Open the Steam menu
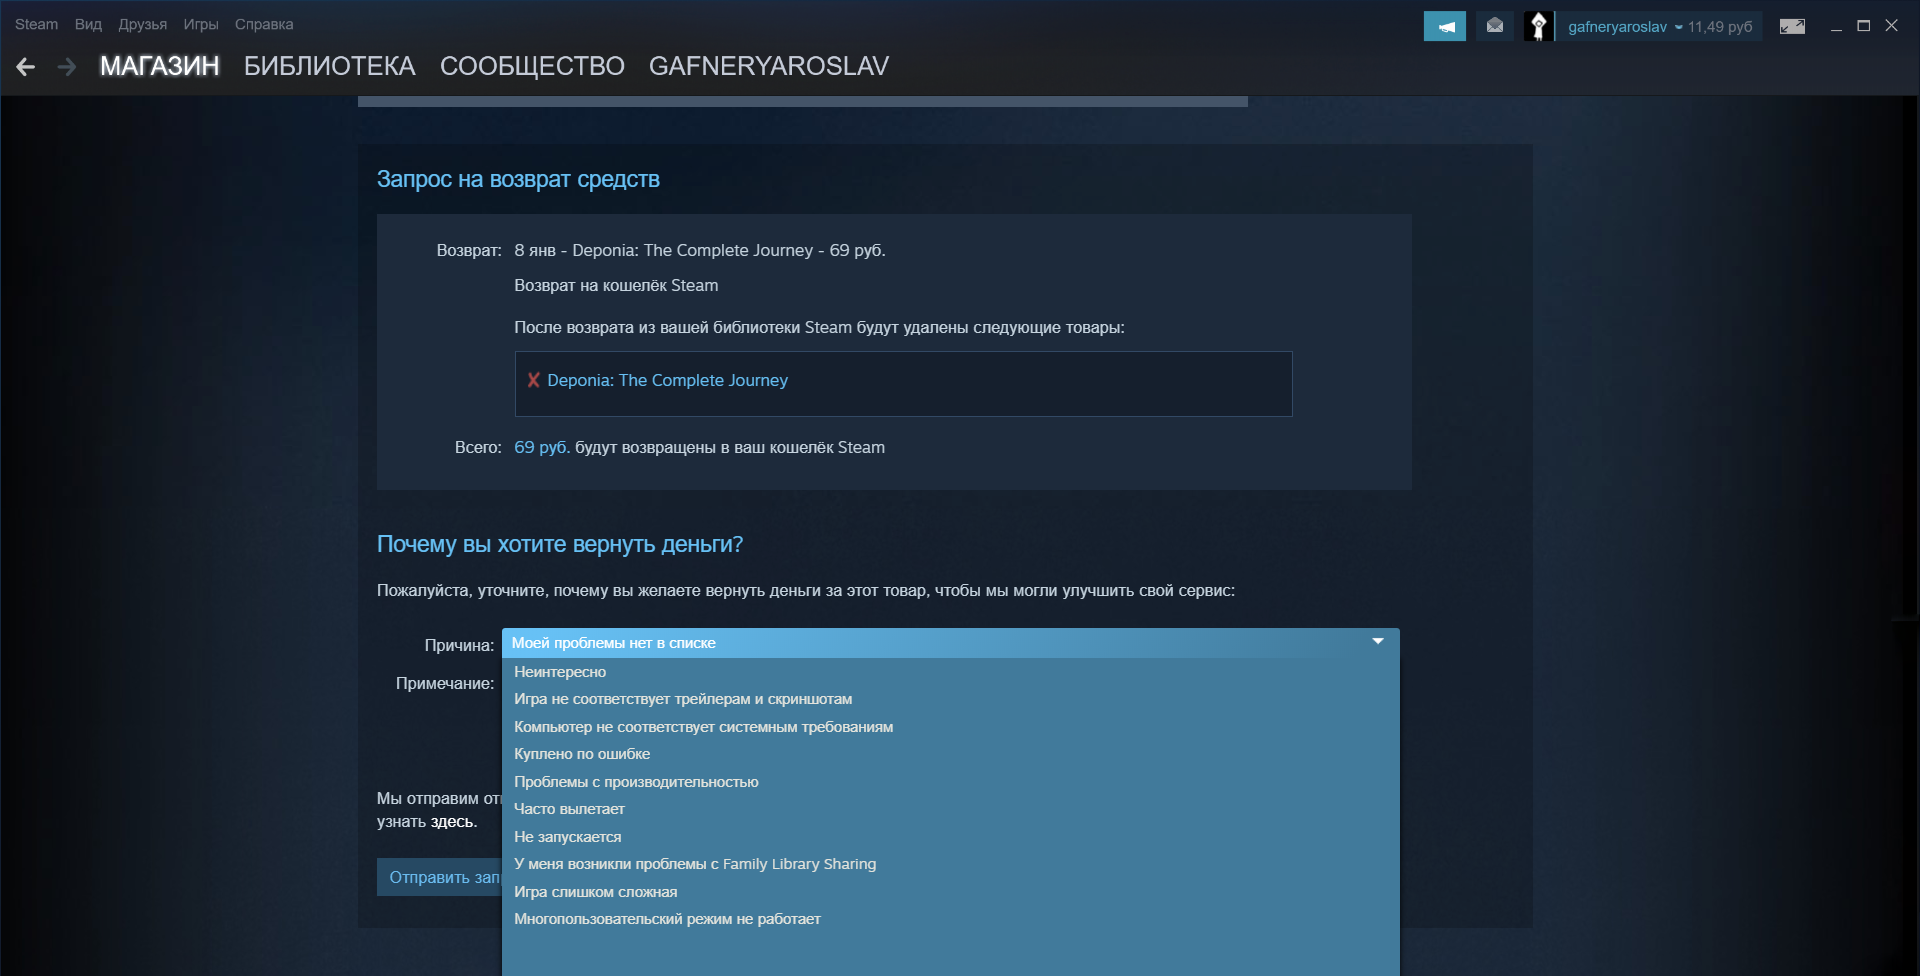The width and height of the screenshot is (1920, 976). [36, 24]
